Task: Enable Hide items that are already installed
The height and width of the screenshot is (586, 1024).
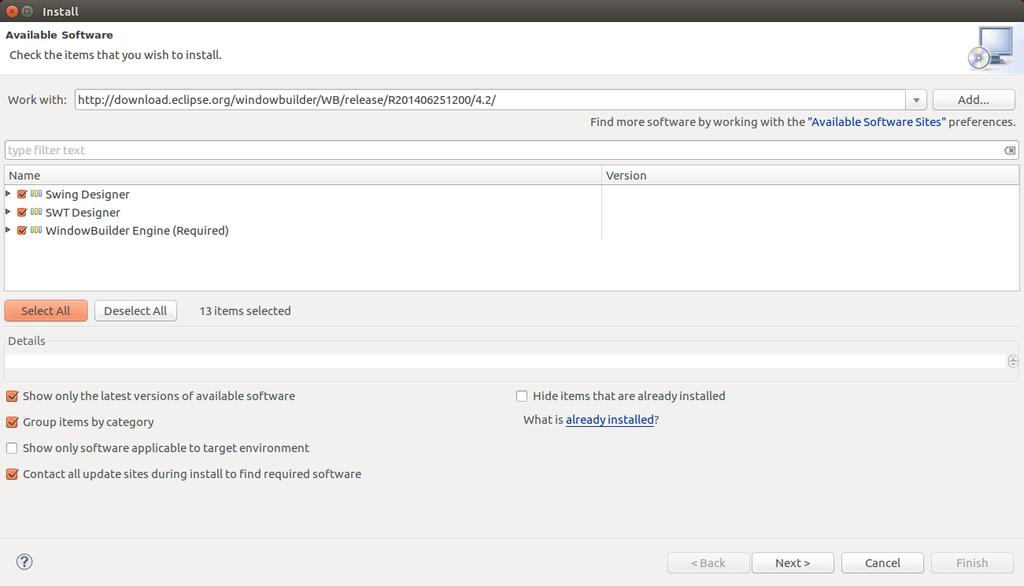Action: (522, 396)
